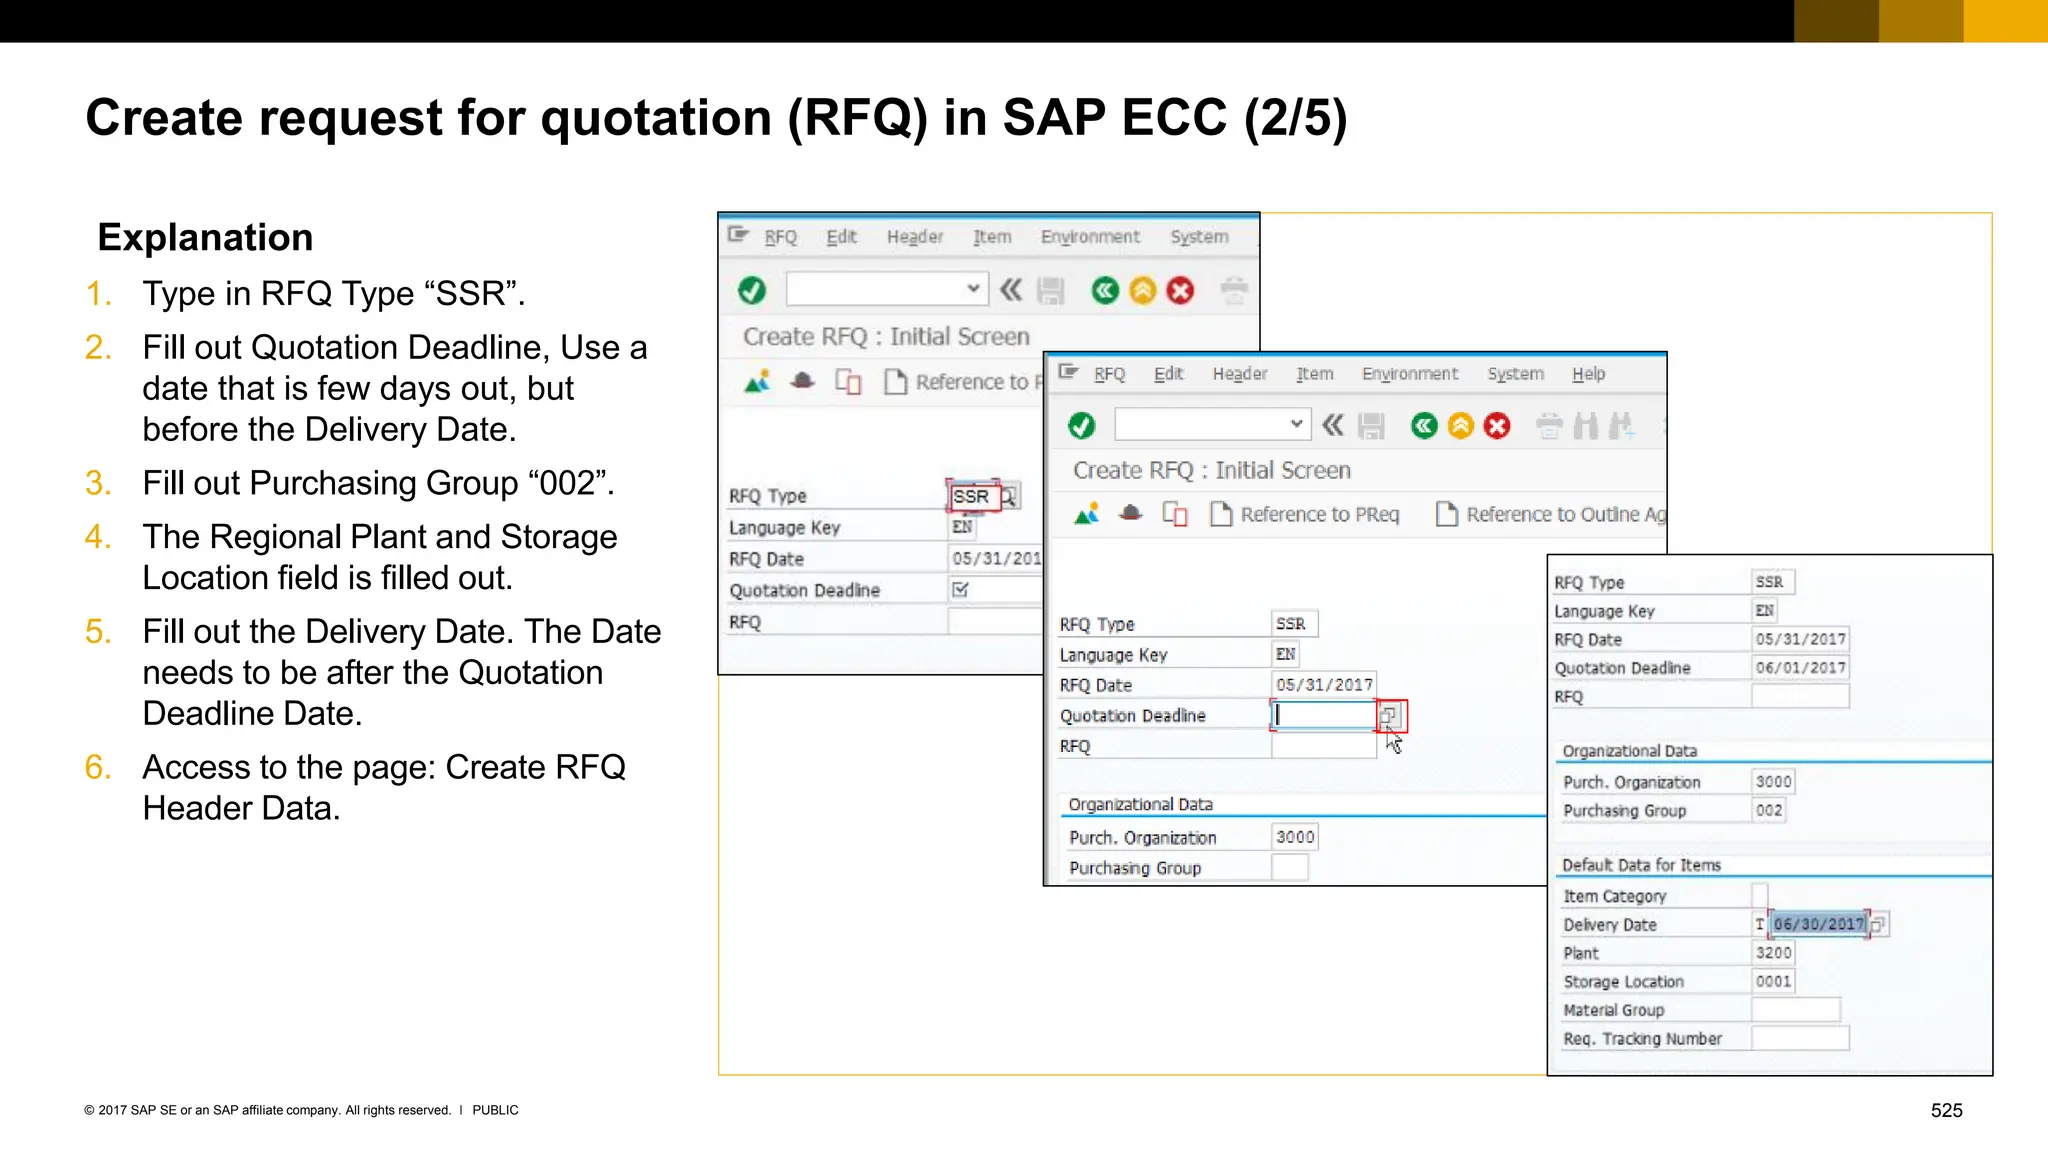Click red Cancel button in middle window
Image resolution: width=2048 pixels, height=1152 pixels.
coord(1497,427)
